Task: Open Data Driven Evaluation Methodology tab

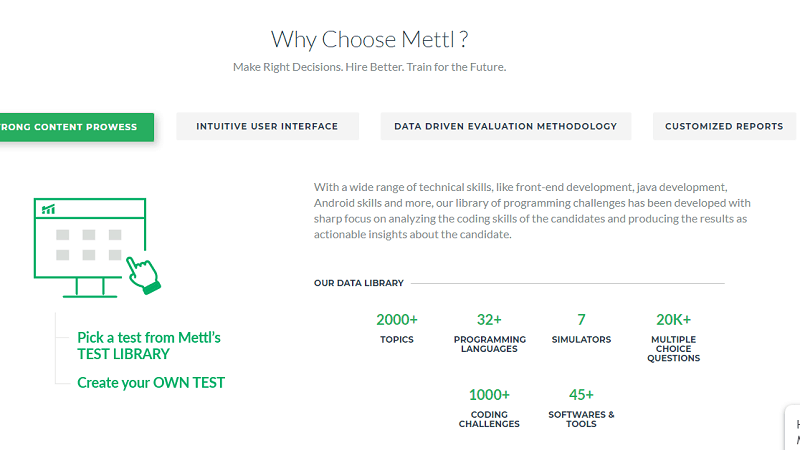Action: click(x=505, y=127)
